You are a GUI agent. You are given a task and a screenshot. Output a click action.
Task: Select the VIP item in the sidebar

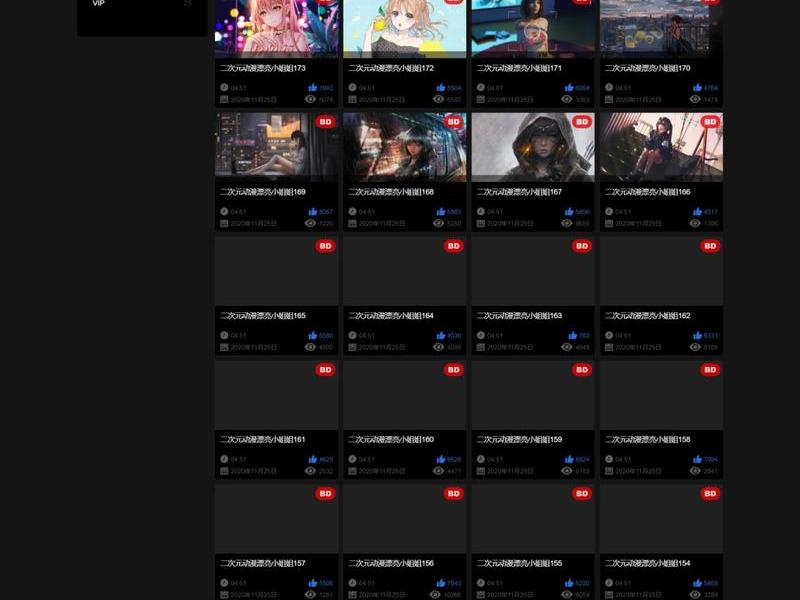98,3
